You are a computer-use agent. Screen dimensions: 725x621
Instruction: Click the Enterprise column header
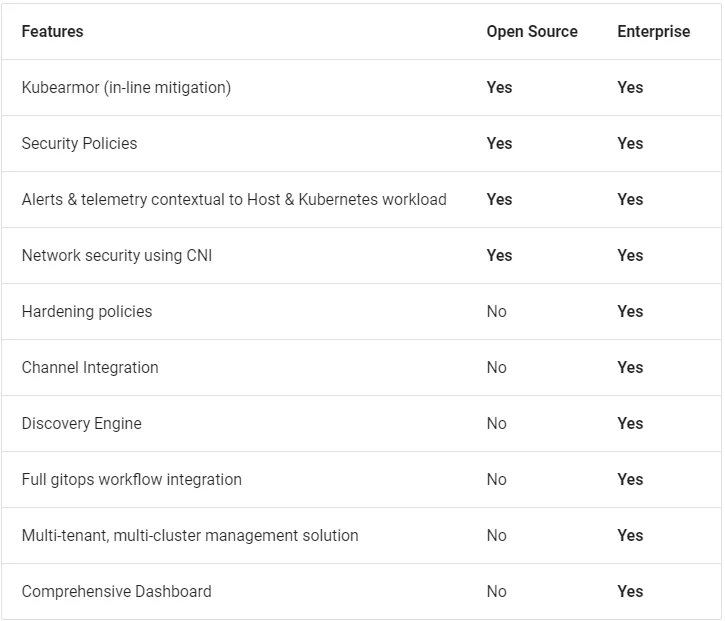point(653,32)
